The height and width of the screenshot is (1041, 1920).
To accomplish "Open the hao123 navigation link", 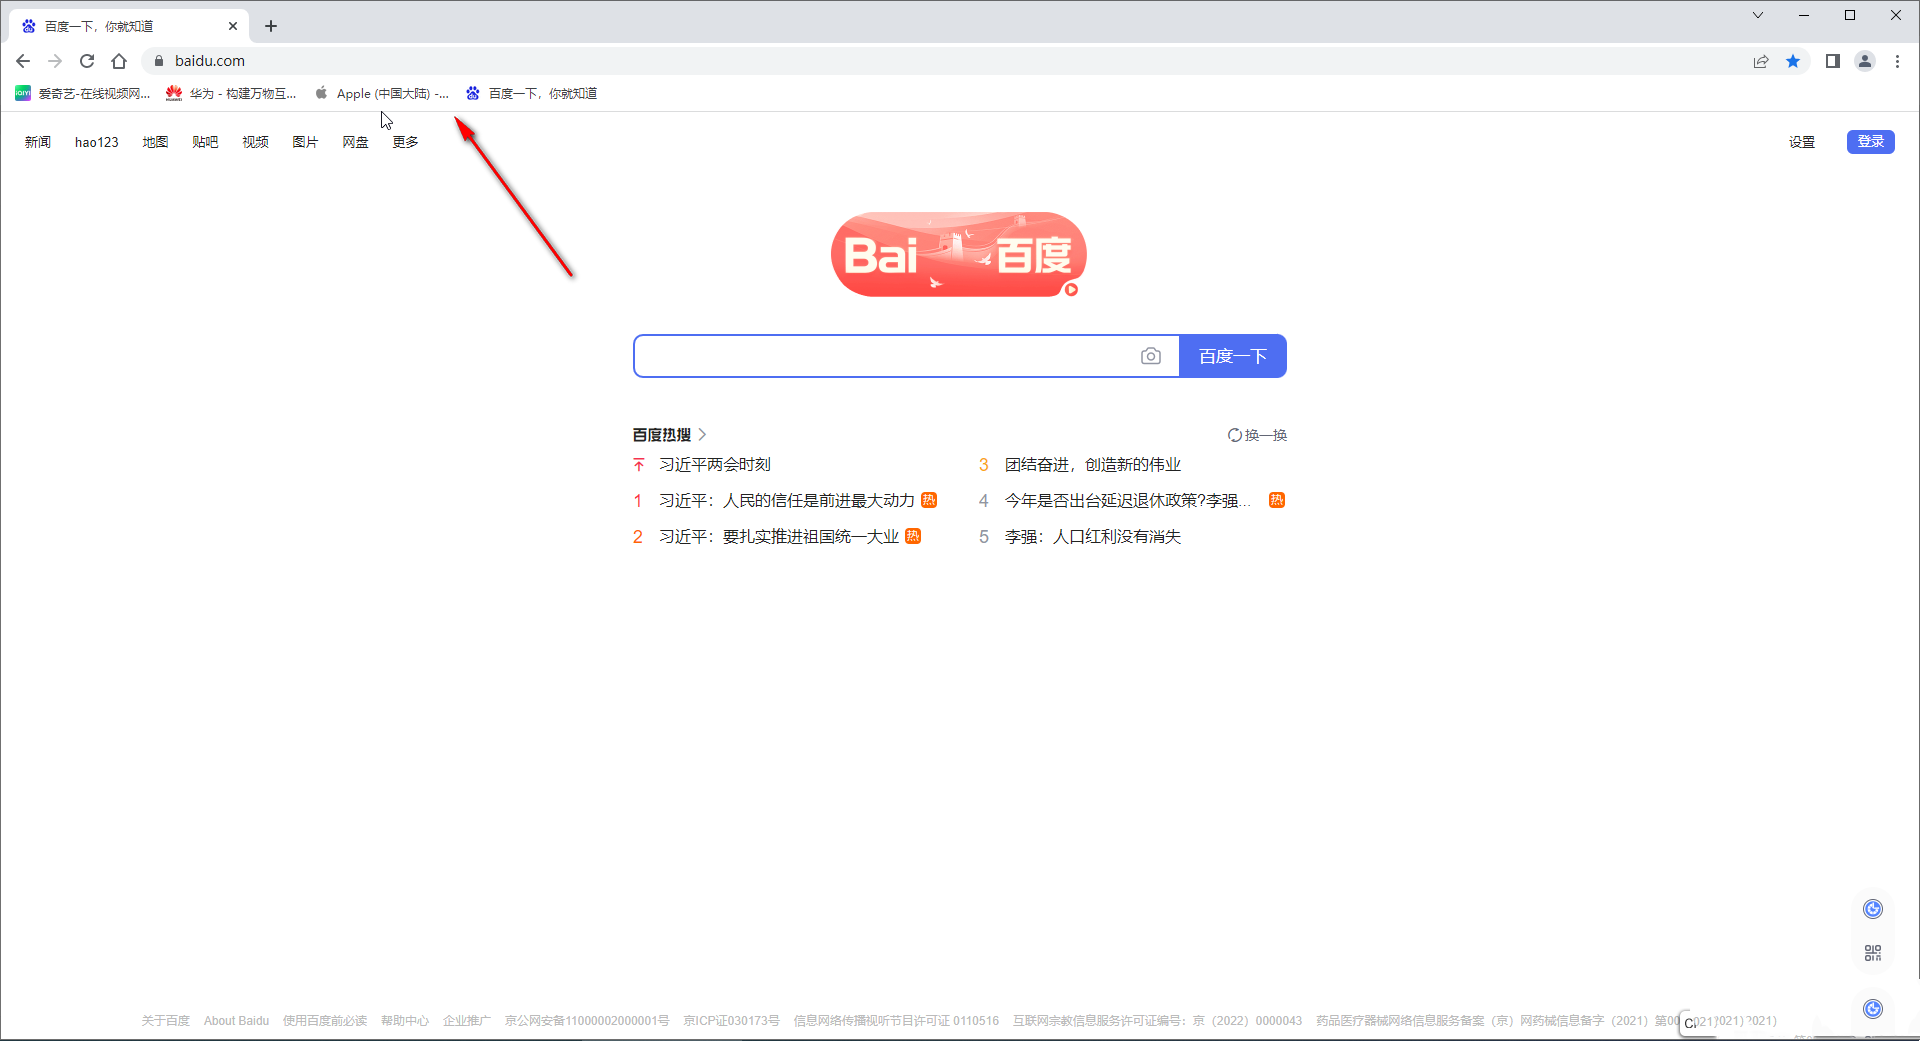I will [x=97, y=142].
